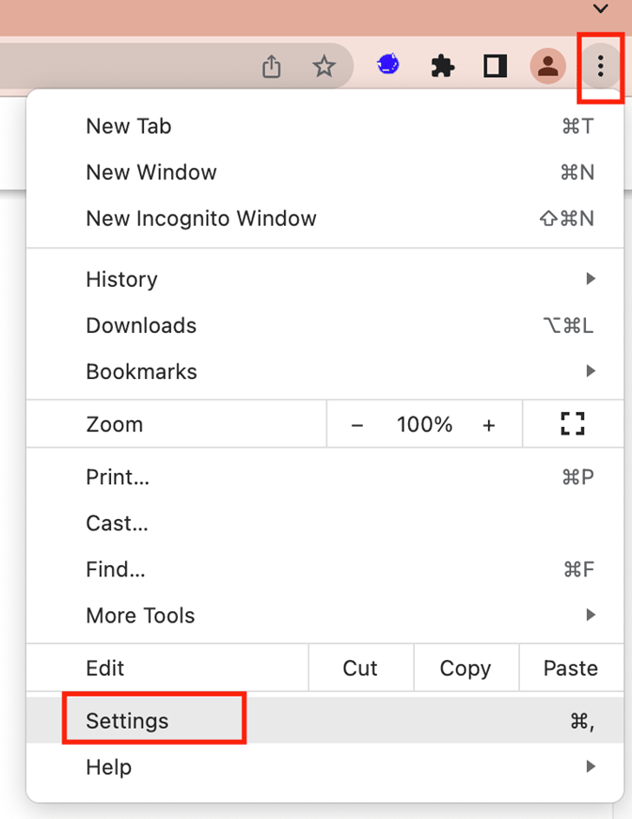632x819 pixels.
Task: Enter full screen via the Zoom row icon
Action: 572,423
